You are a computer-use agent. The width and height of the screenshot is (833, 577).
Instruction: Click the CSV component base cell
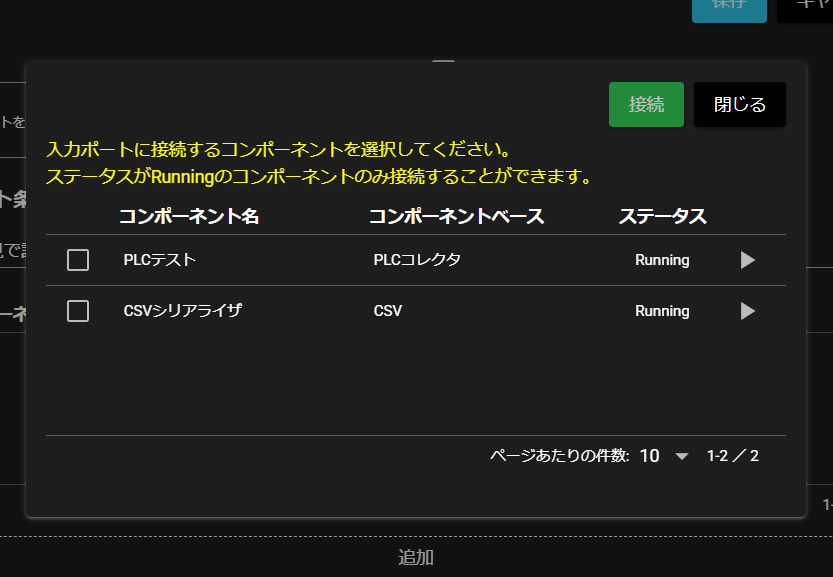[388, 311]
